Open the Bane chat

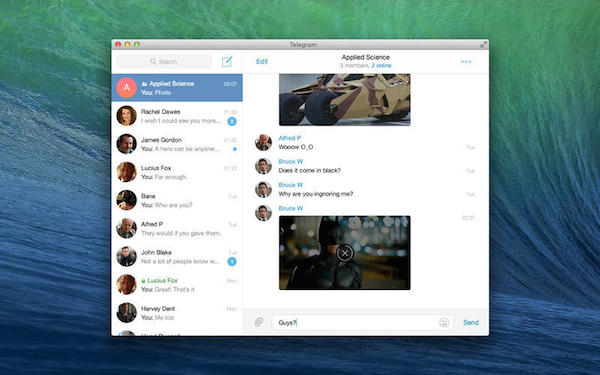point(177,200)
